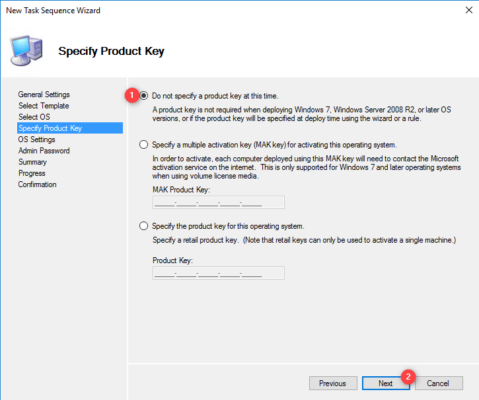The width and height of the screenshot is (479, 400).
Task: Focus the retail Product Key text box
Action: pos(218,273)
